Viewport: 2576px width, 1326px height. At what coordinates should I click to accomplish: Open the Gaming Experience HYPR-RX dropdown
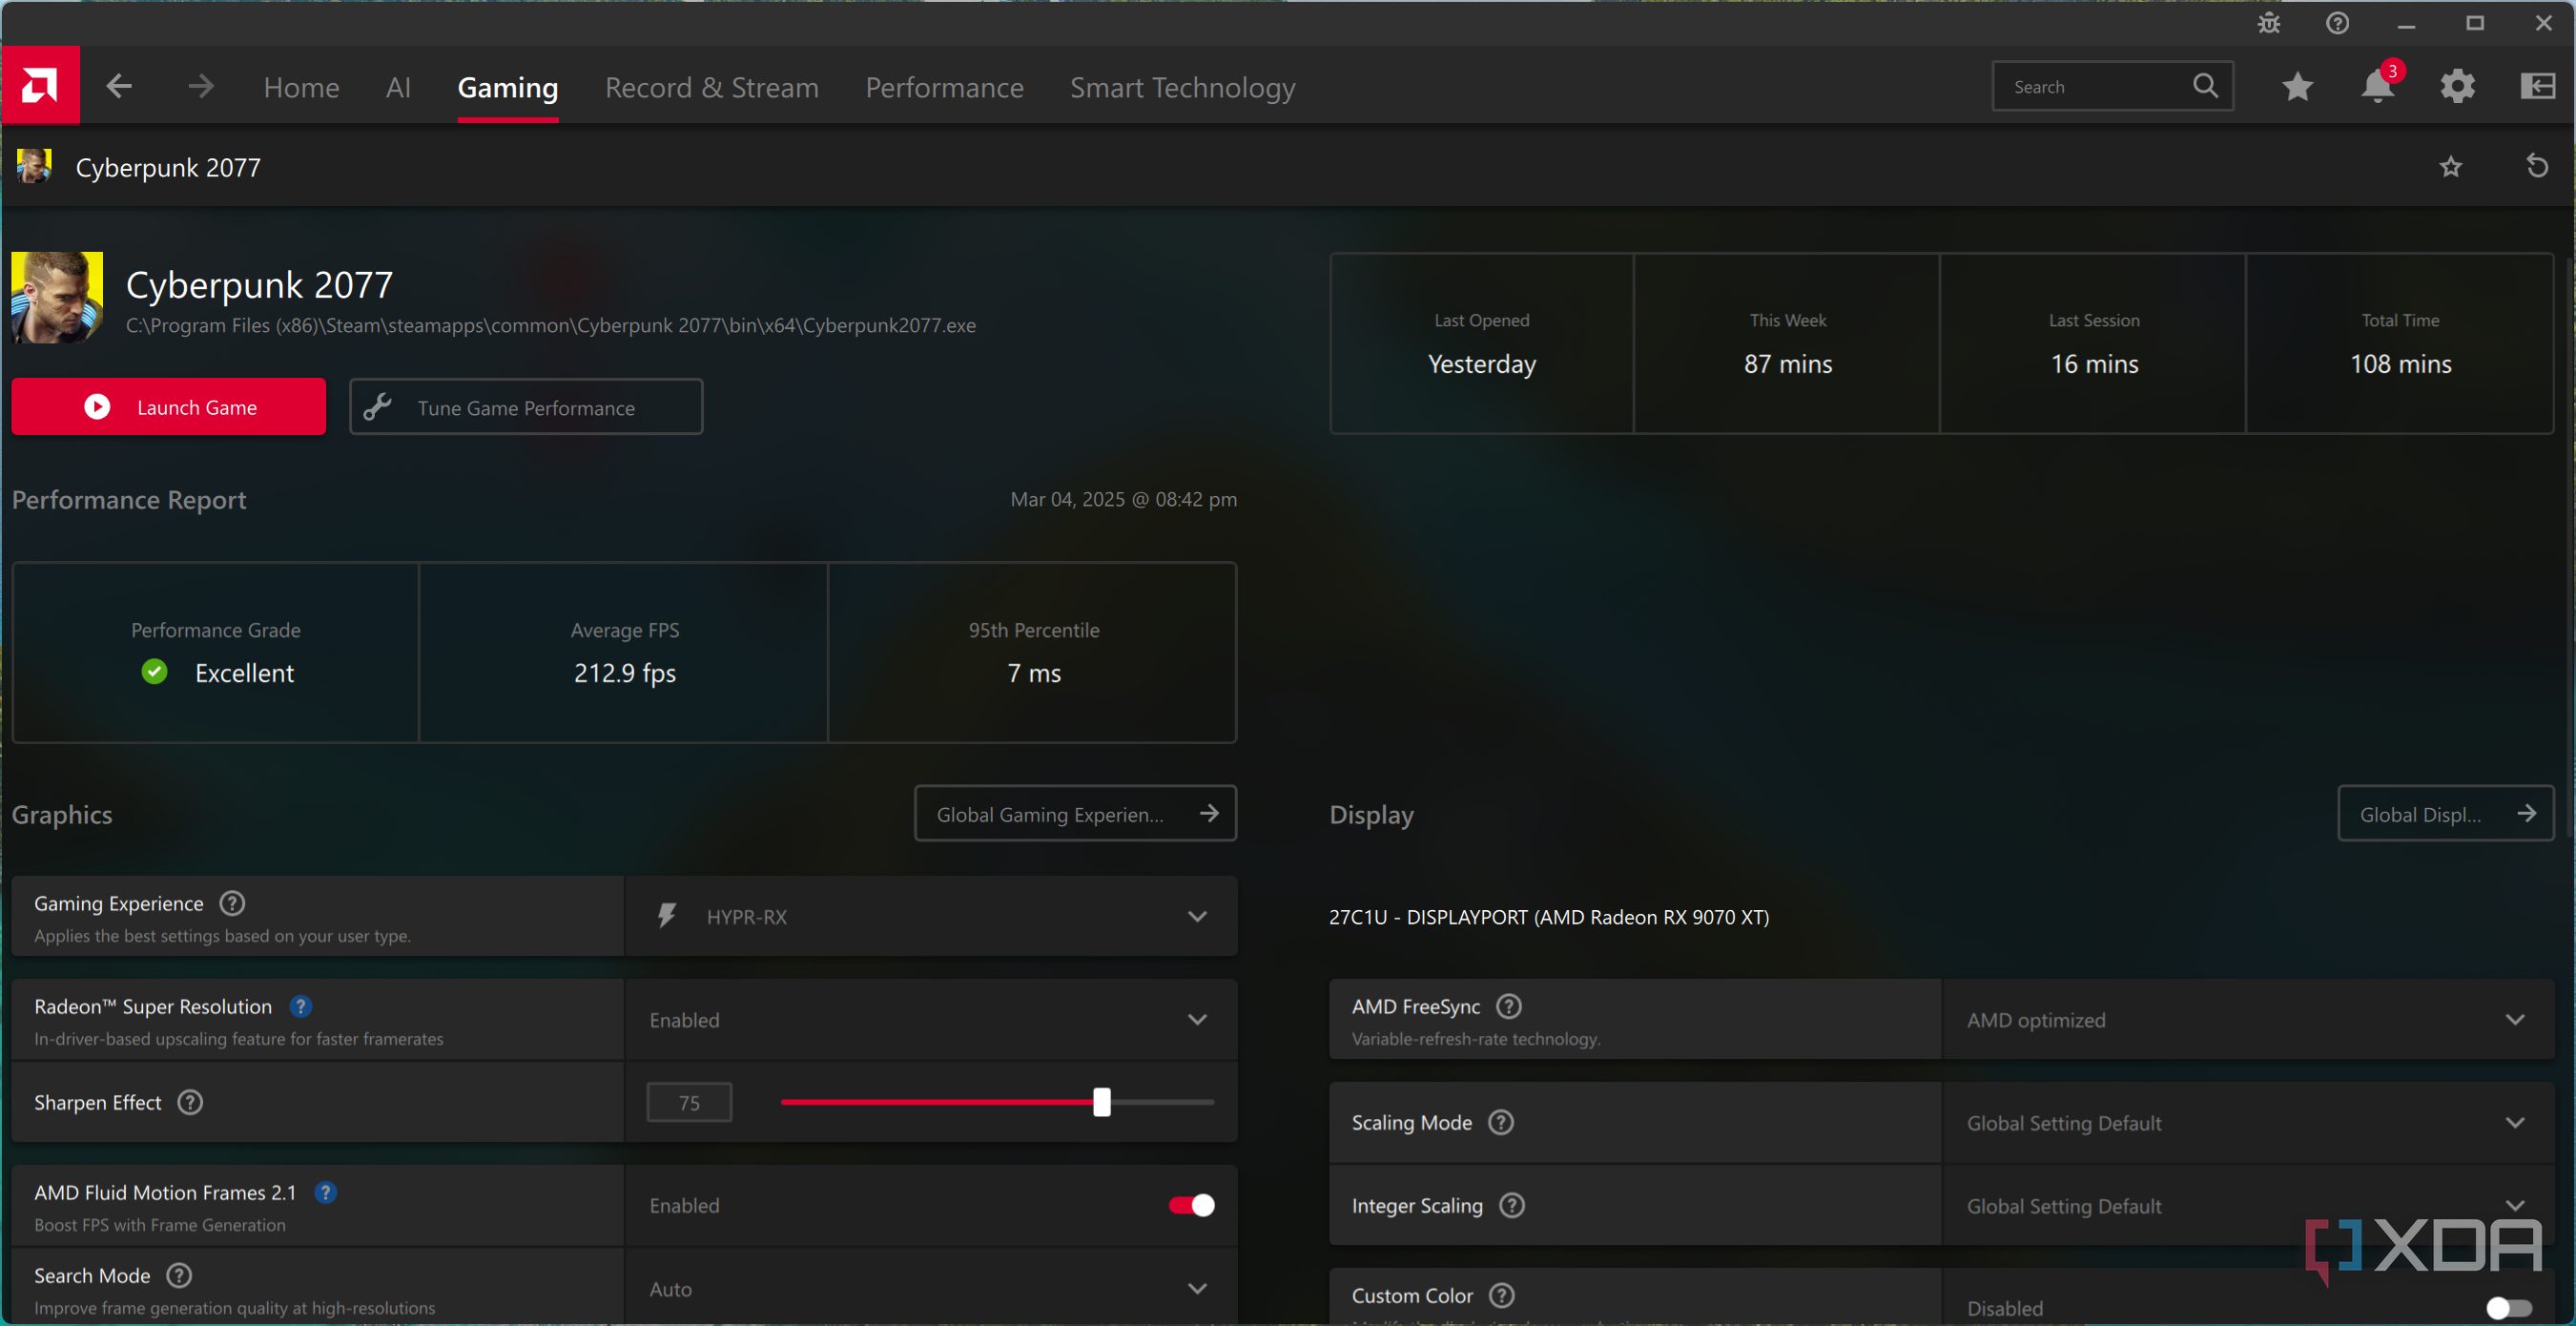[930, 916]
